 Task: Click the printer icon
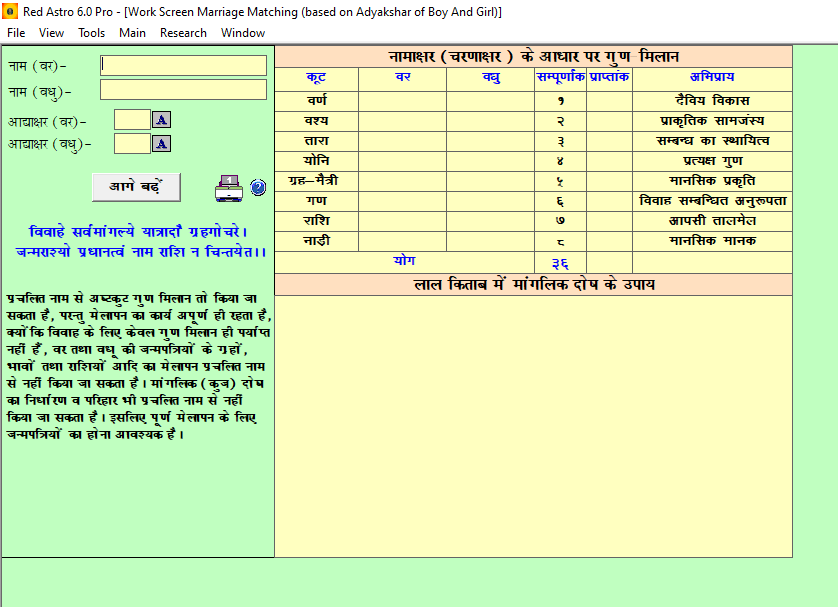point(229,188)
